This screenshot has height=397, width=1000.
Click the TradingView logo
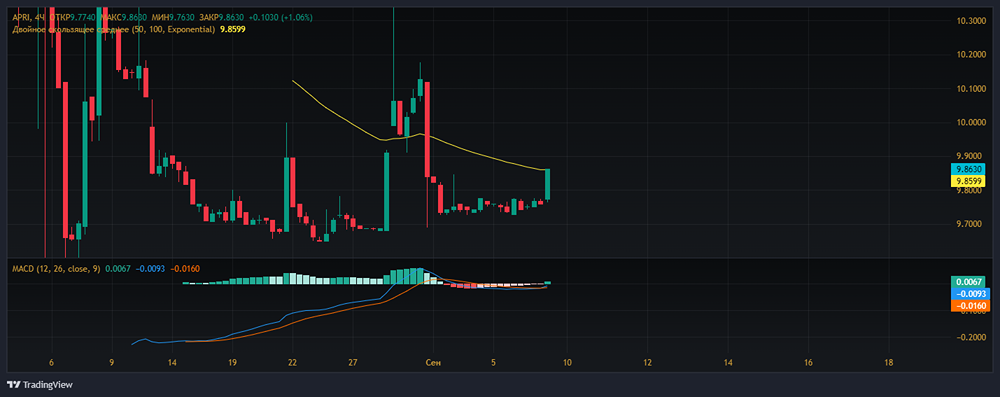(x=40, y=385)
